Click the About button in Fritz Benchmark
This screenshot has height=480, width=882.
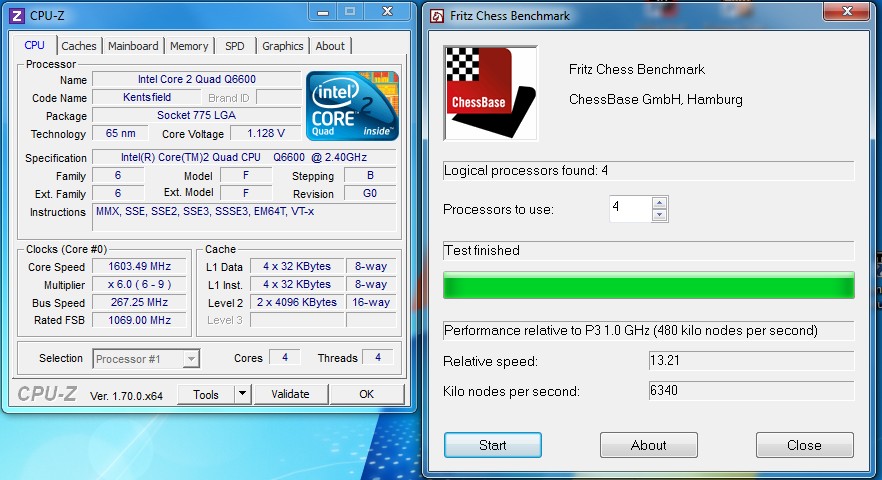(x=649, y=445)
